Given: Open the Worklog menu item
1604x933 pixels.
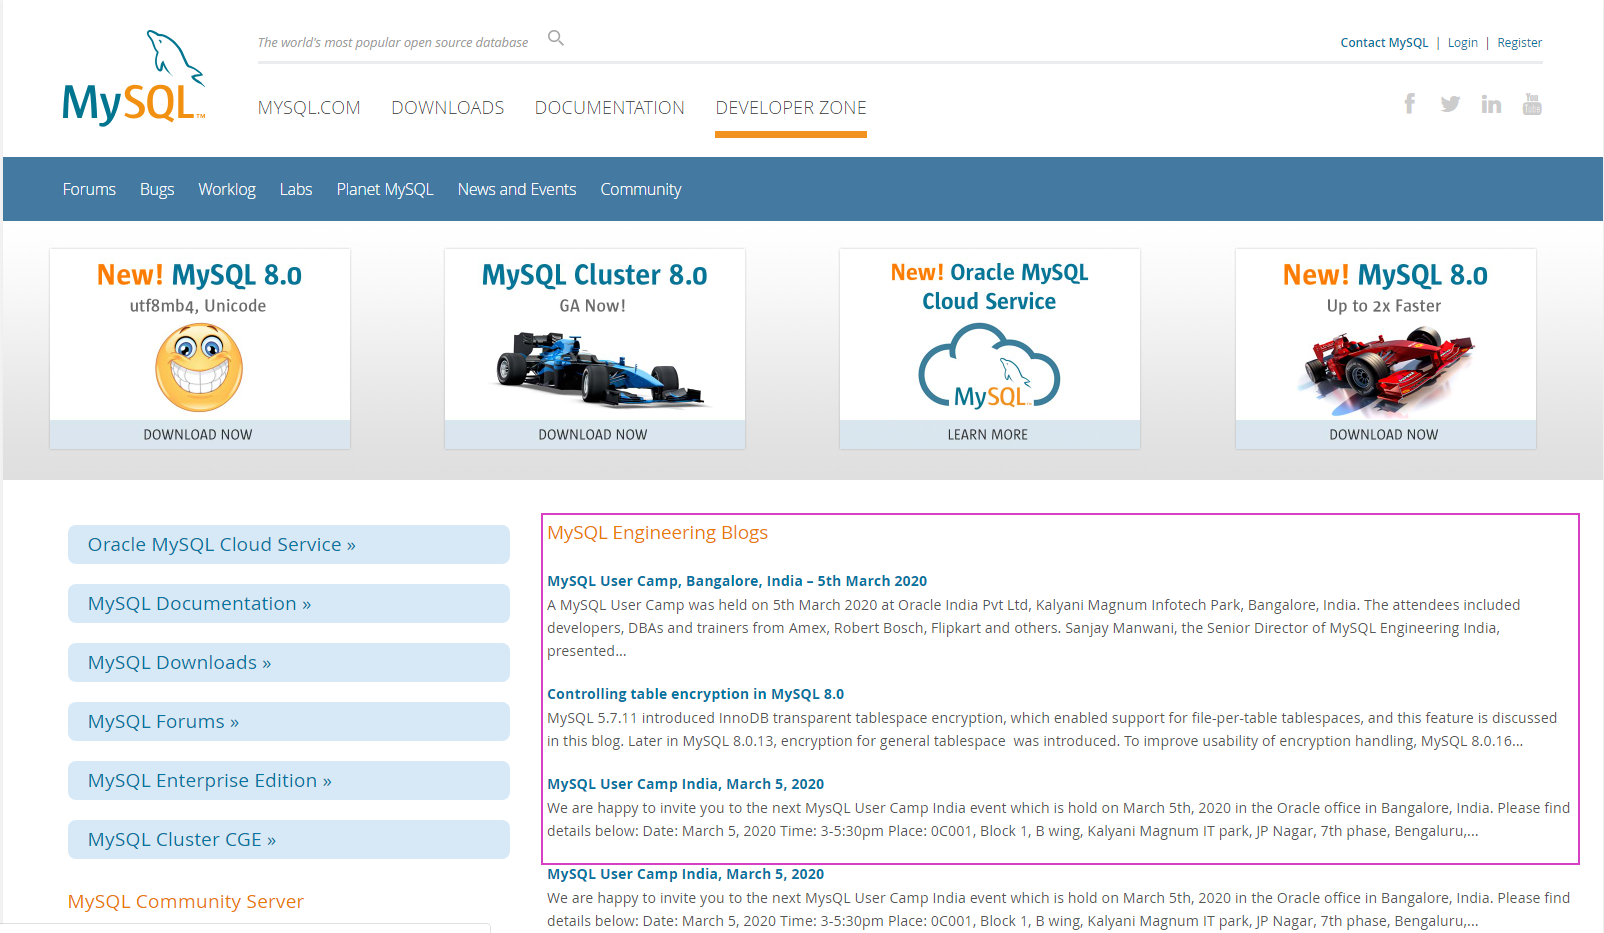Looking at the screenshot, I should click(227, 189).
